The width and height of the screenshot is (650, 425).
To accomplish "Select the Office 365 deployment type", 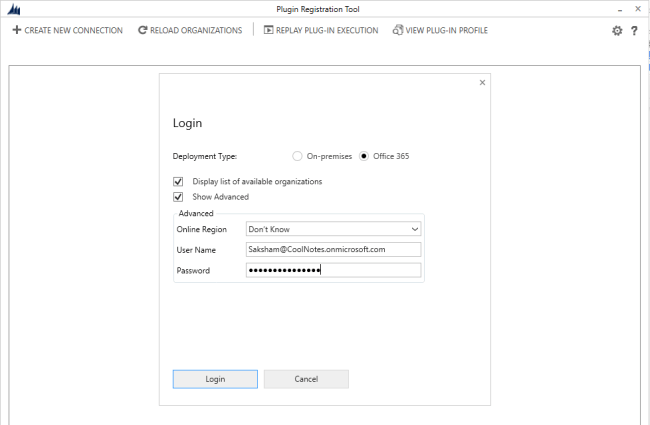I will 364,156.
